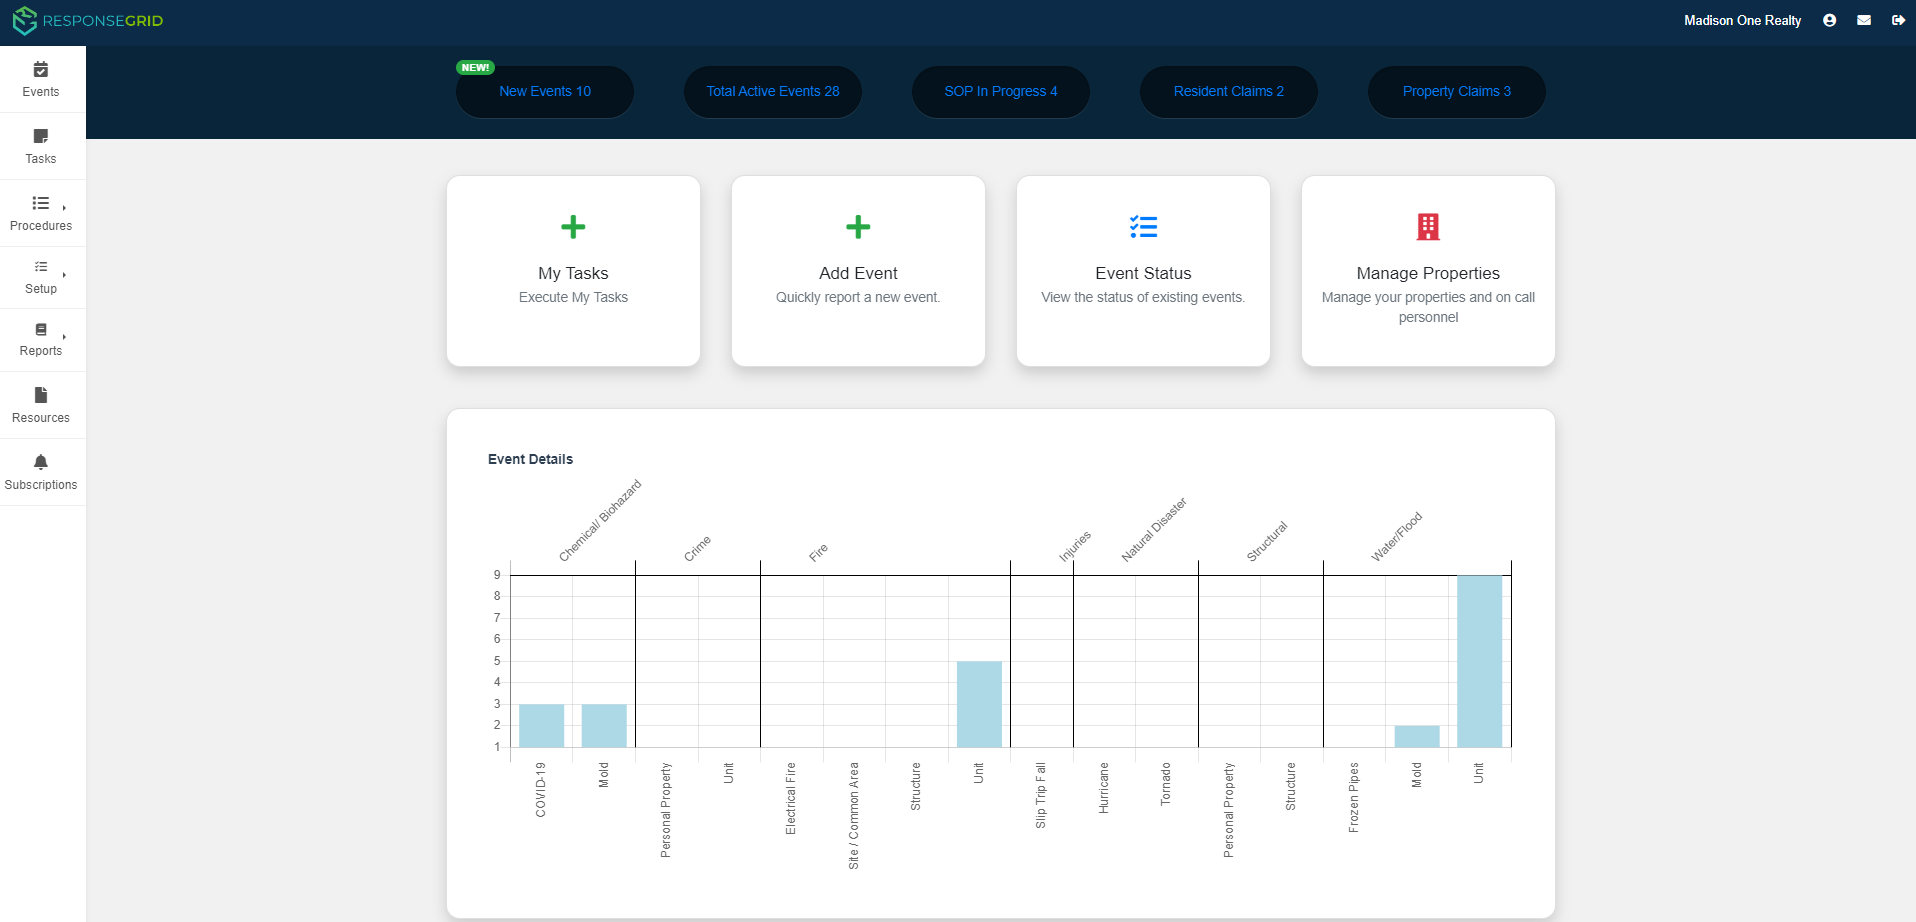Click the COVID-19 bar in chart

[x=541, y=725]
